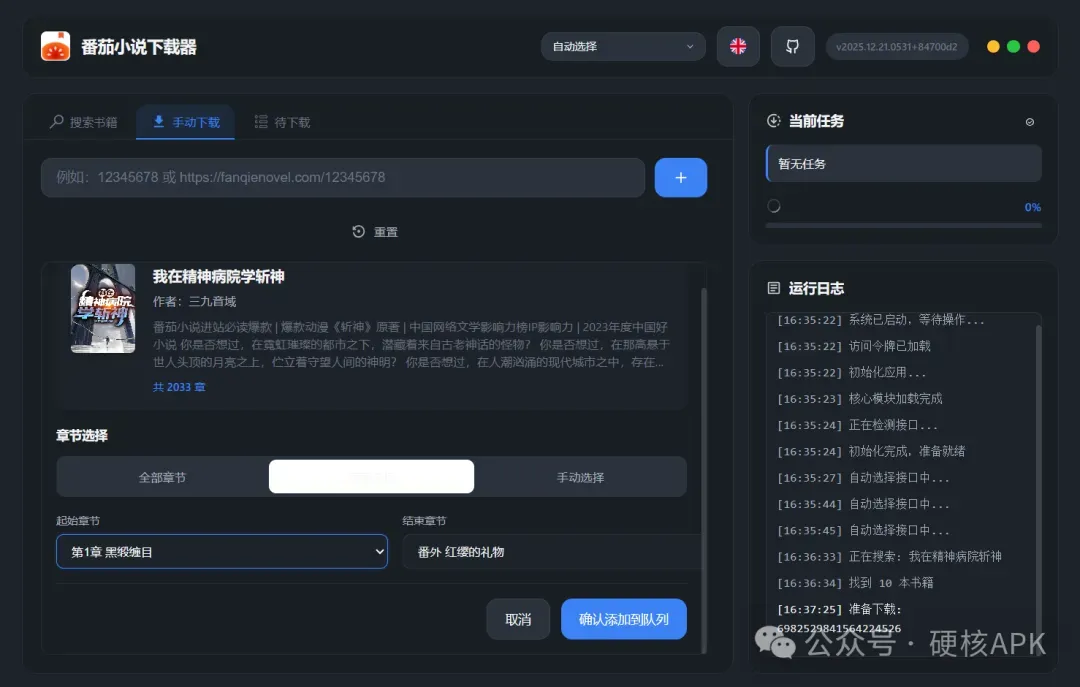Viewport: 1080px width, 687px height.
Task: Click log line 初始化应用
Action: point(851,372)
